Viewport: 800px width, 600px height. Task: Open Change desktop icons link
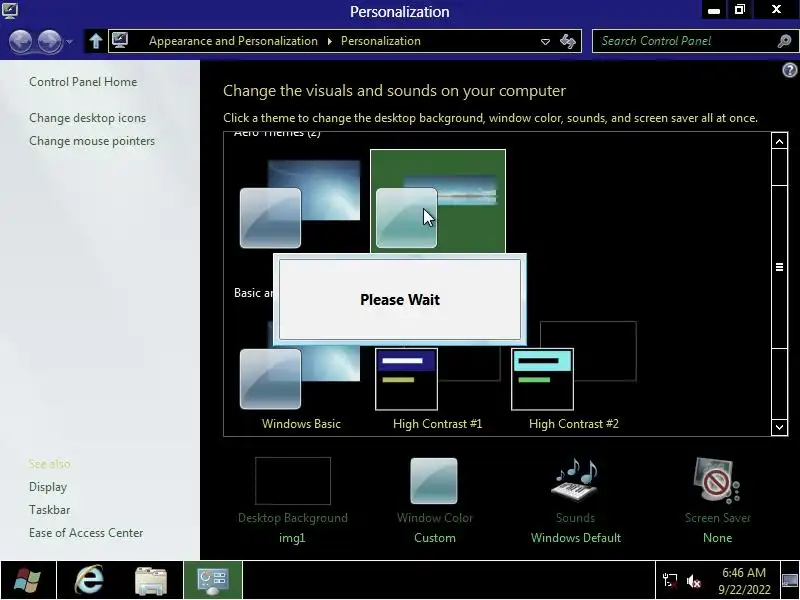[x=87, y=118]
